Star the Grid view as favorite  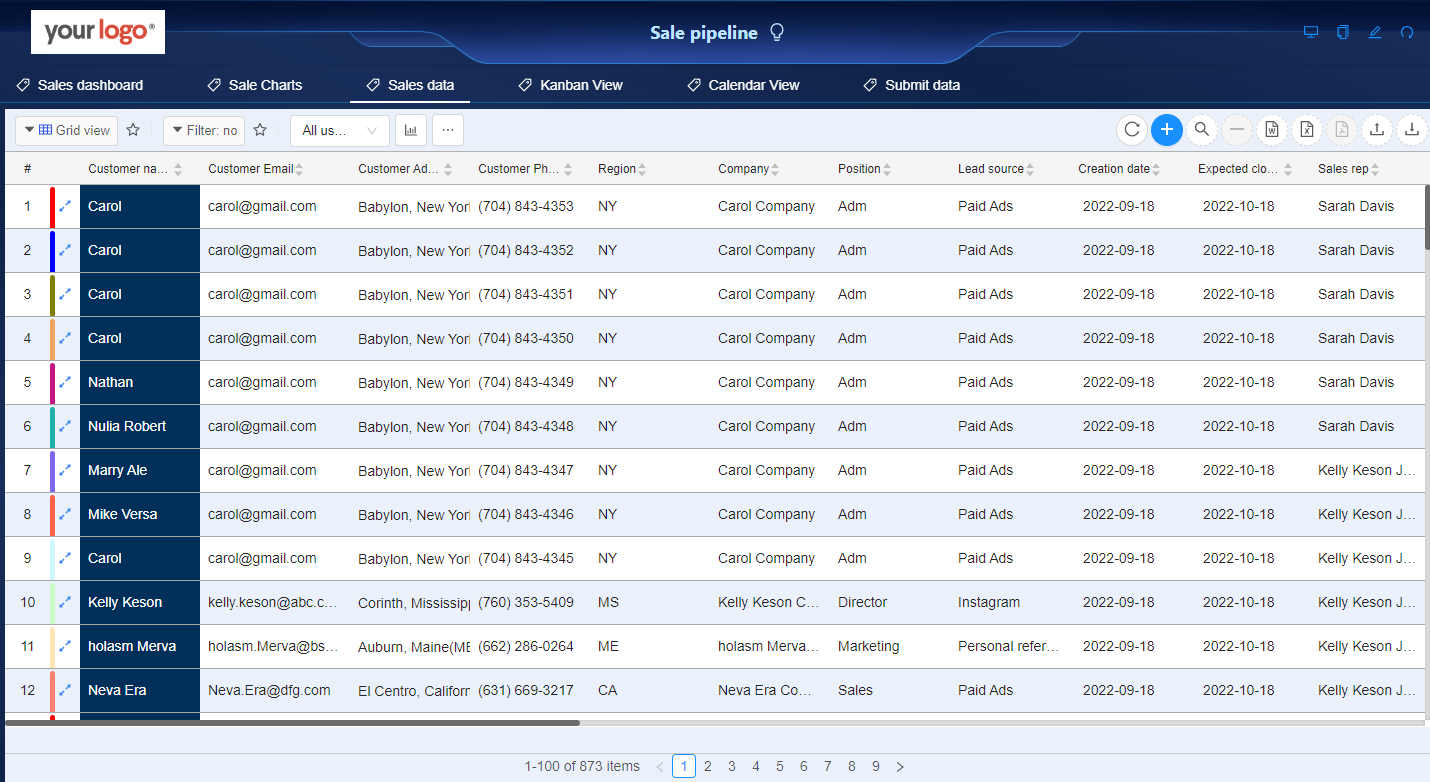coord(133,130)
